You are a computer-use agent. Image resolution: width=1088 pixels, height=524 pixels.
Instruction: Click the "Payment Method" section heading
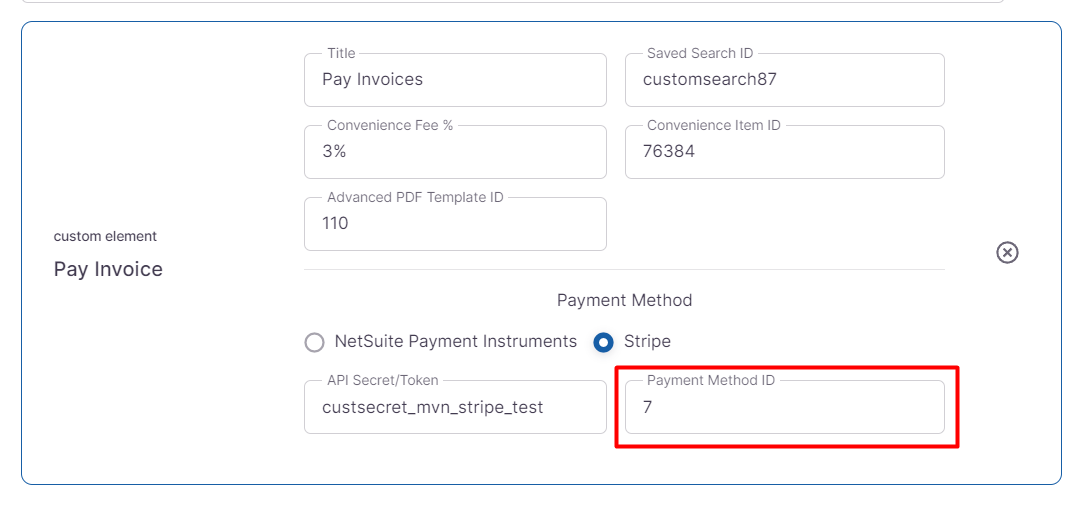pos(624,300)
